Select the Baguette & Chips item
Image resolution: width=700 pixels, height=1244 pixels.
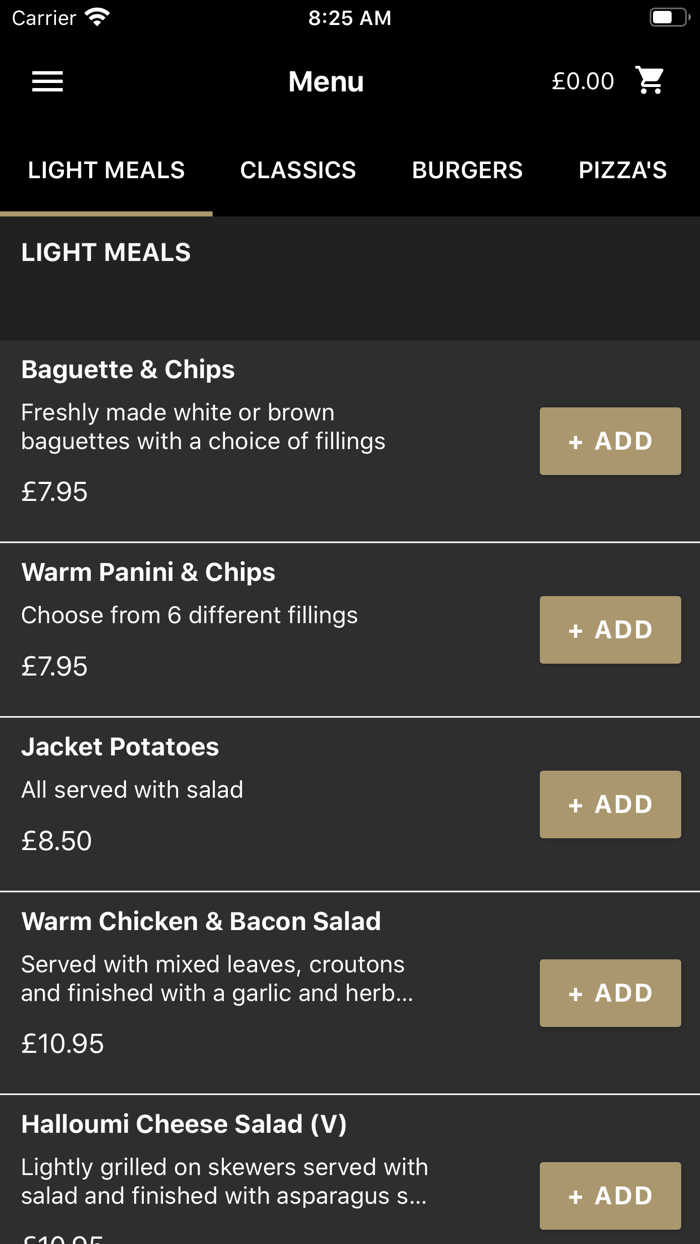(128, 369)
